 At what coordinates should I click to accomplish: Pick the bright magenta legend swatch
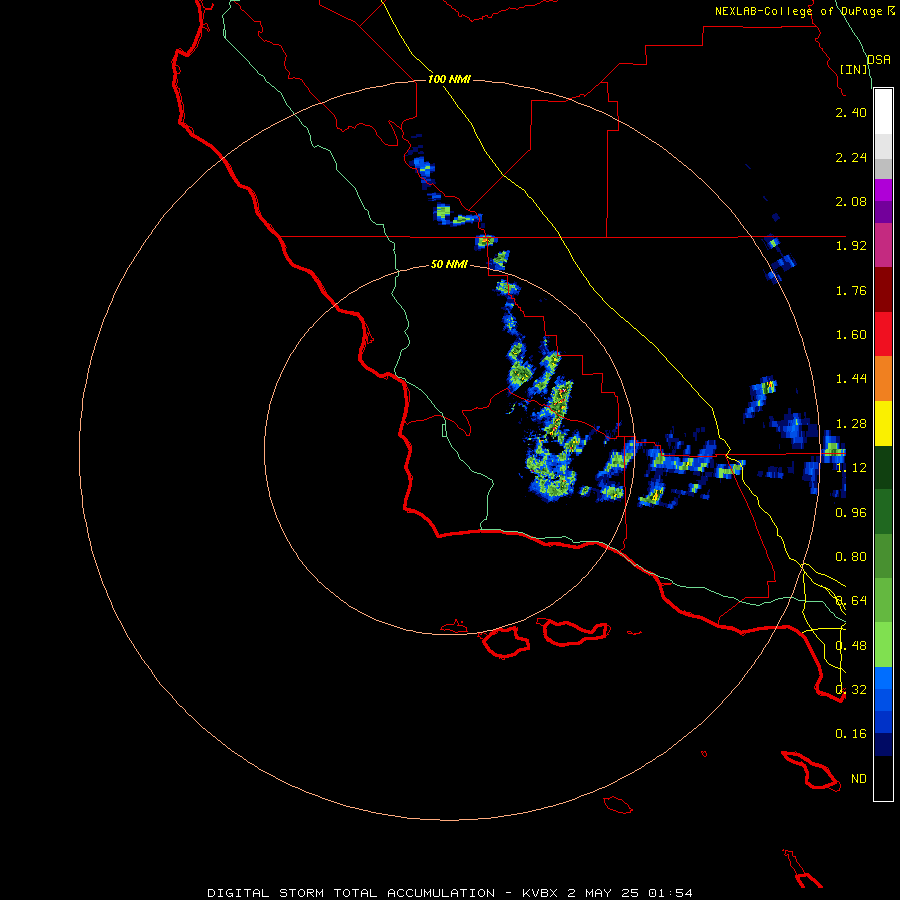(x=883, y=190)
